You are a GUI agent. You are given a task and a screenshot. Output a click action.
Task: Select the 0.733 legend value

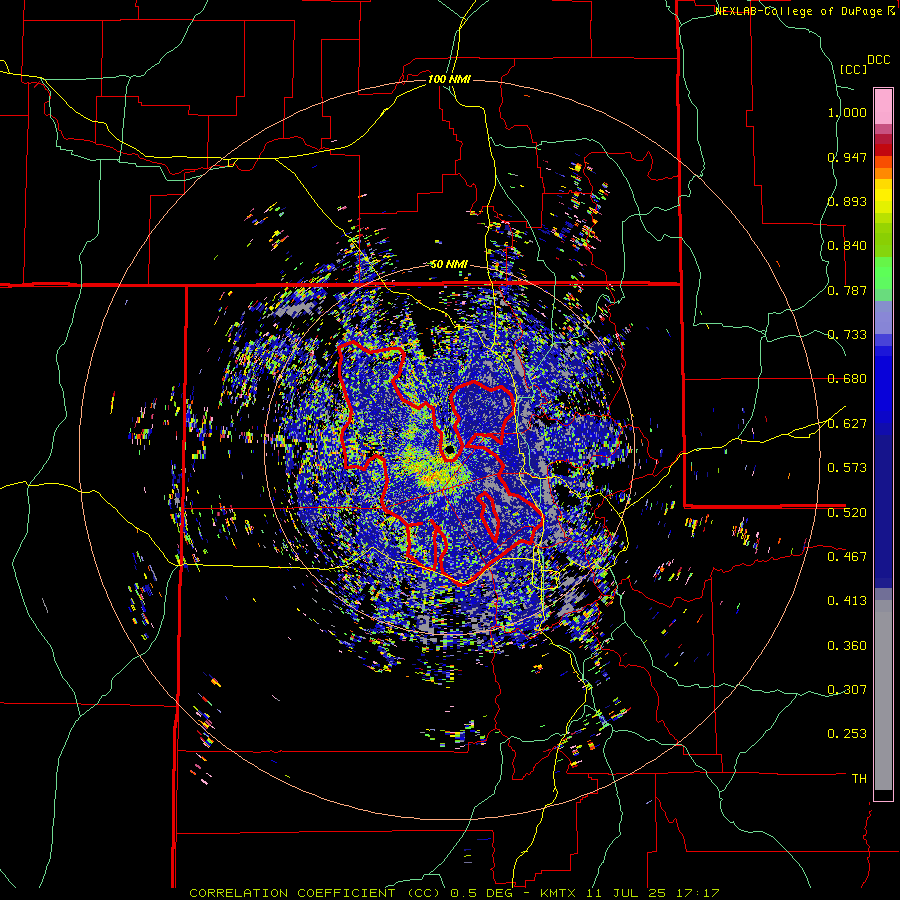click(x=847, y=335)
